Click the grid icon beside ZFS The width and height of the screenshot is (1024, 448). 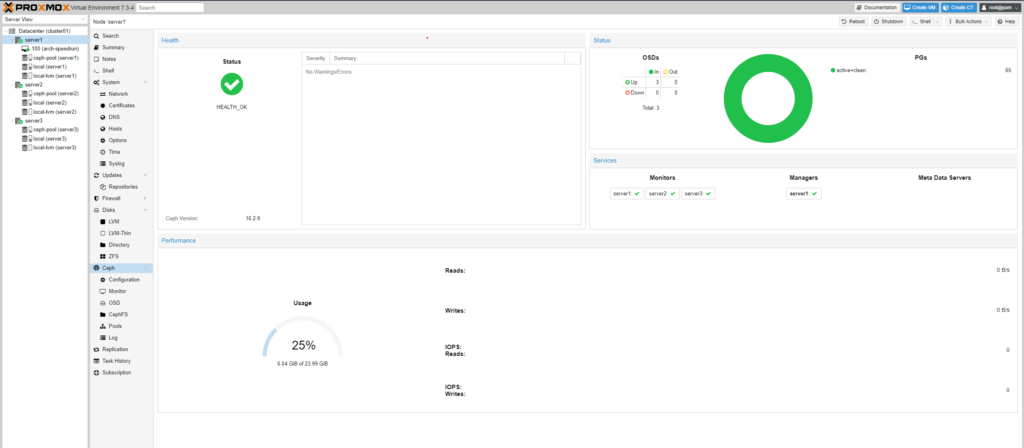click(103, 257)
